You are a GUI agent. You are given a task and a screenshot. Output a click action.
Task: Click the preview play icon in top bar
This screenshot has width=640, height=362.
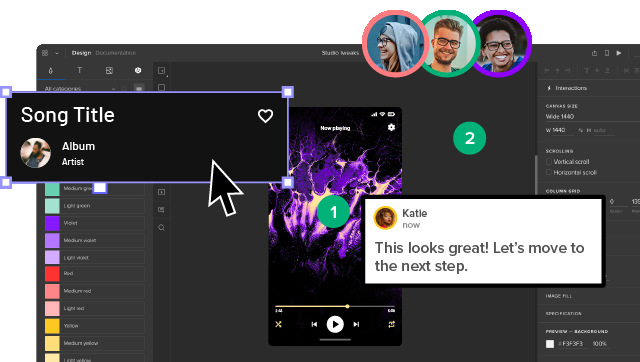[619, 53]
